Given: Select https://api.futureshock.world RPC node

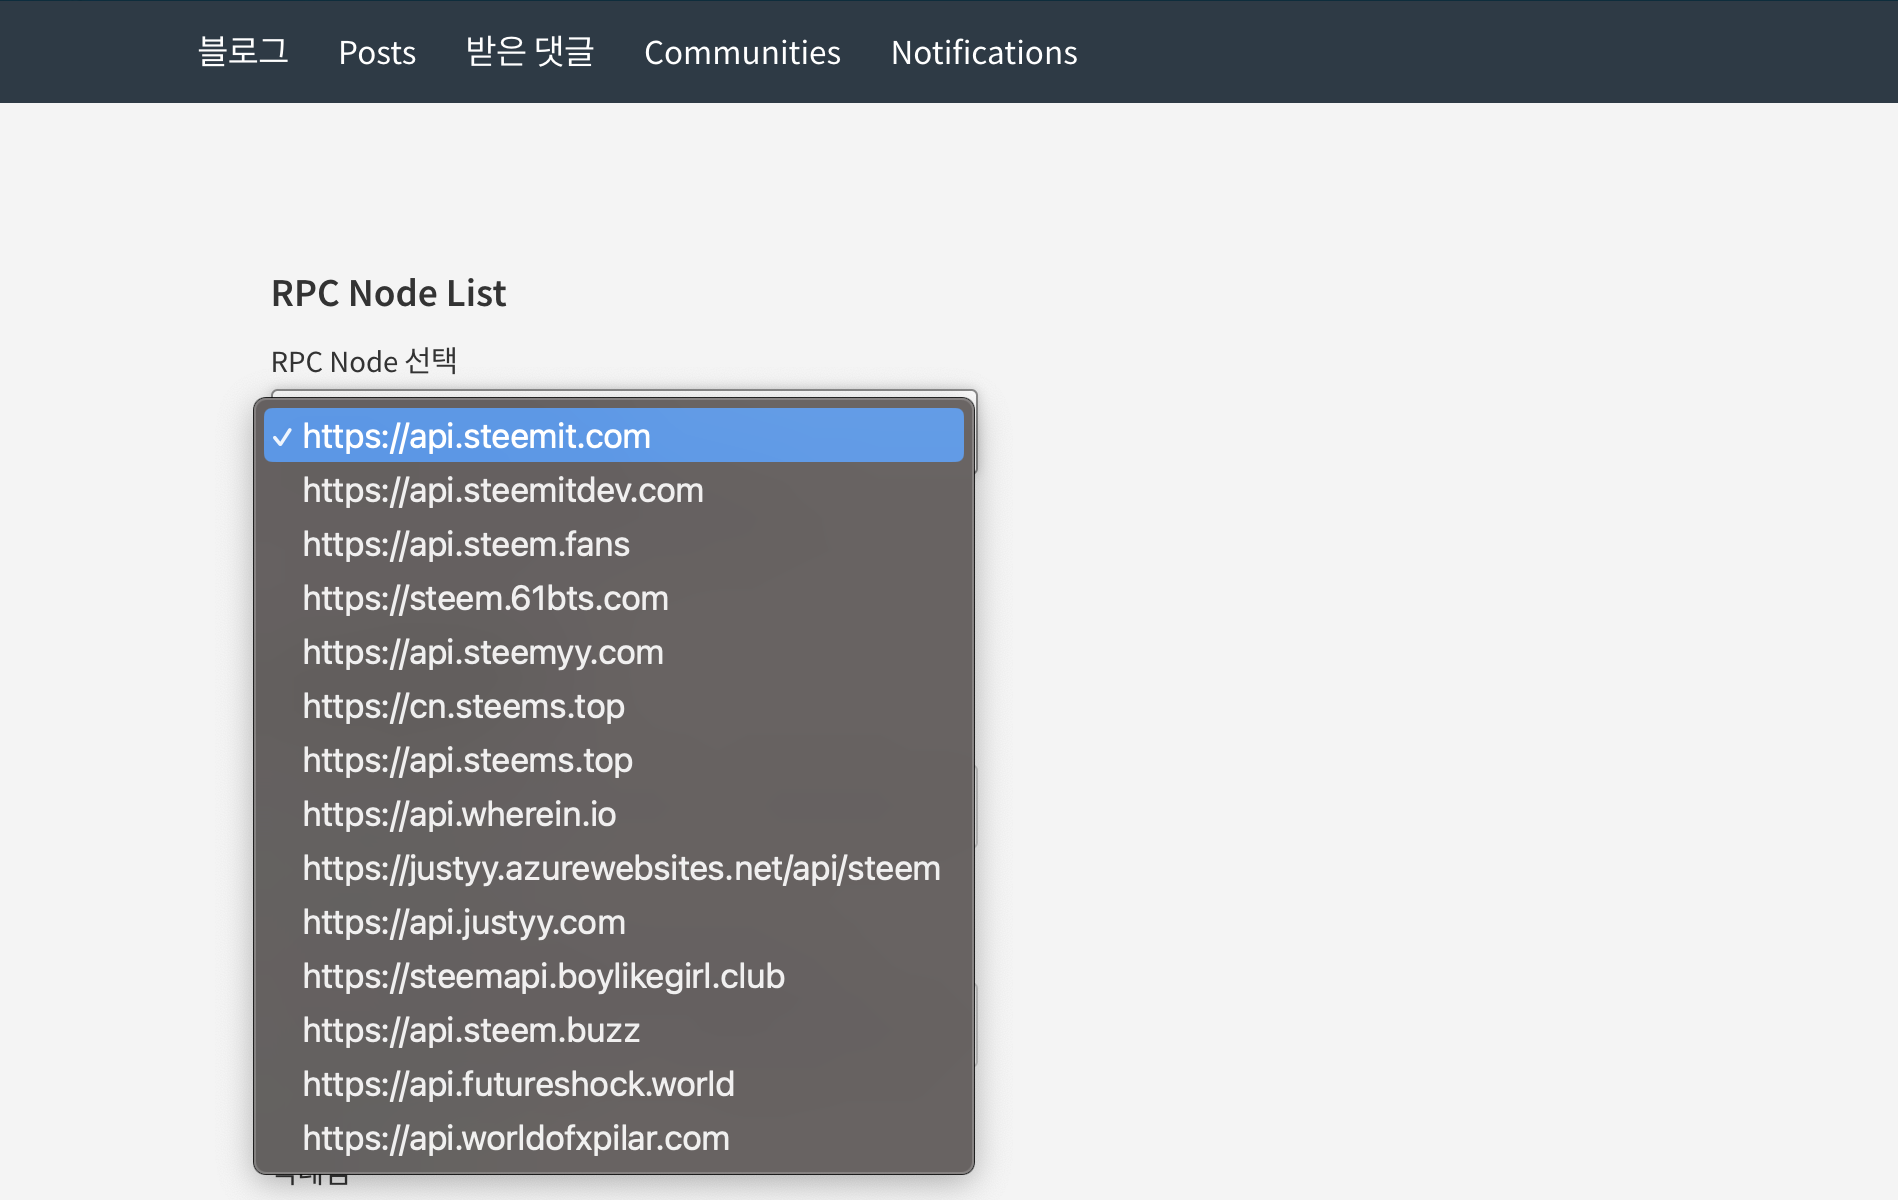Looking at the screenshot, I should click(x=614, y=1084).
